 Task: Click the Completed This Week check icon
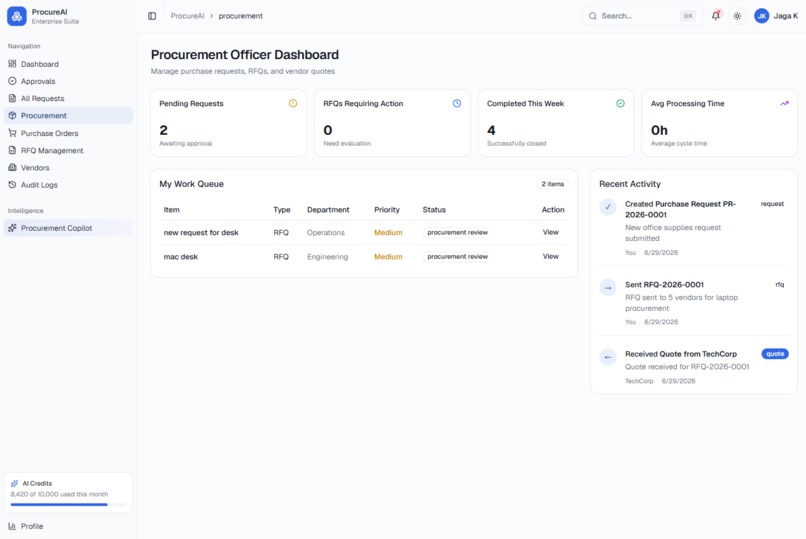click(620, 103)
